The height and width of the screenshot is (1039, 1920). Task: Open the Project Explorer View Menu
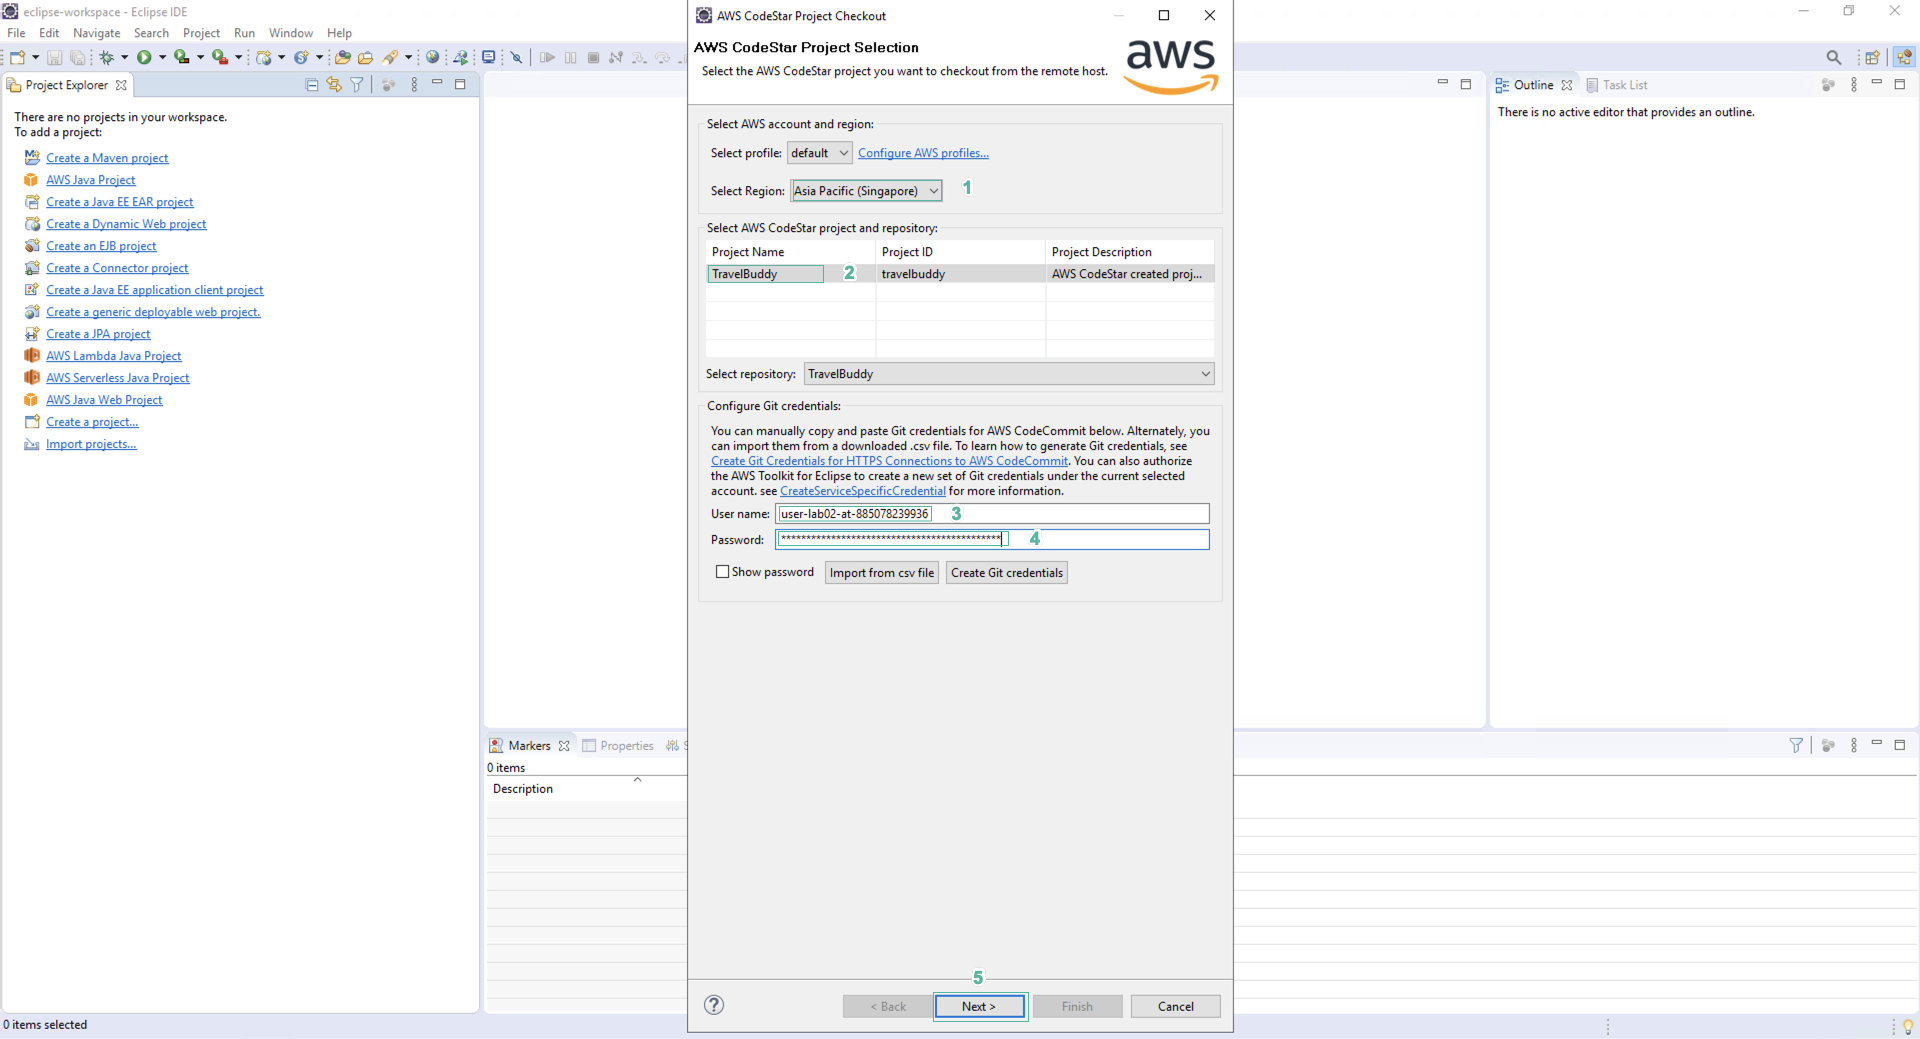click(x=414, y=85)
